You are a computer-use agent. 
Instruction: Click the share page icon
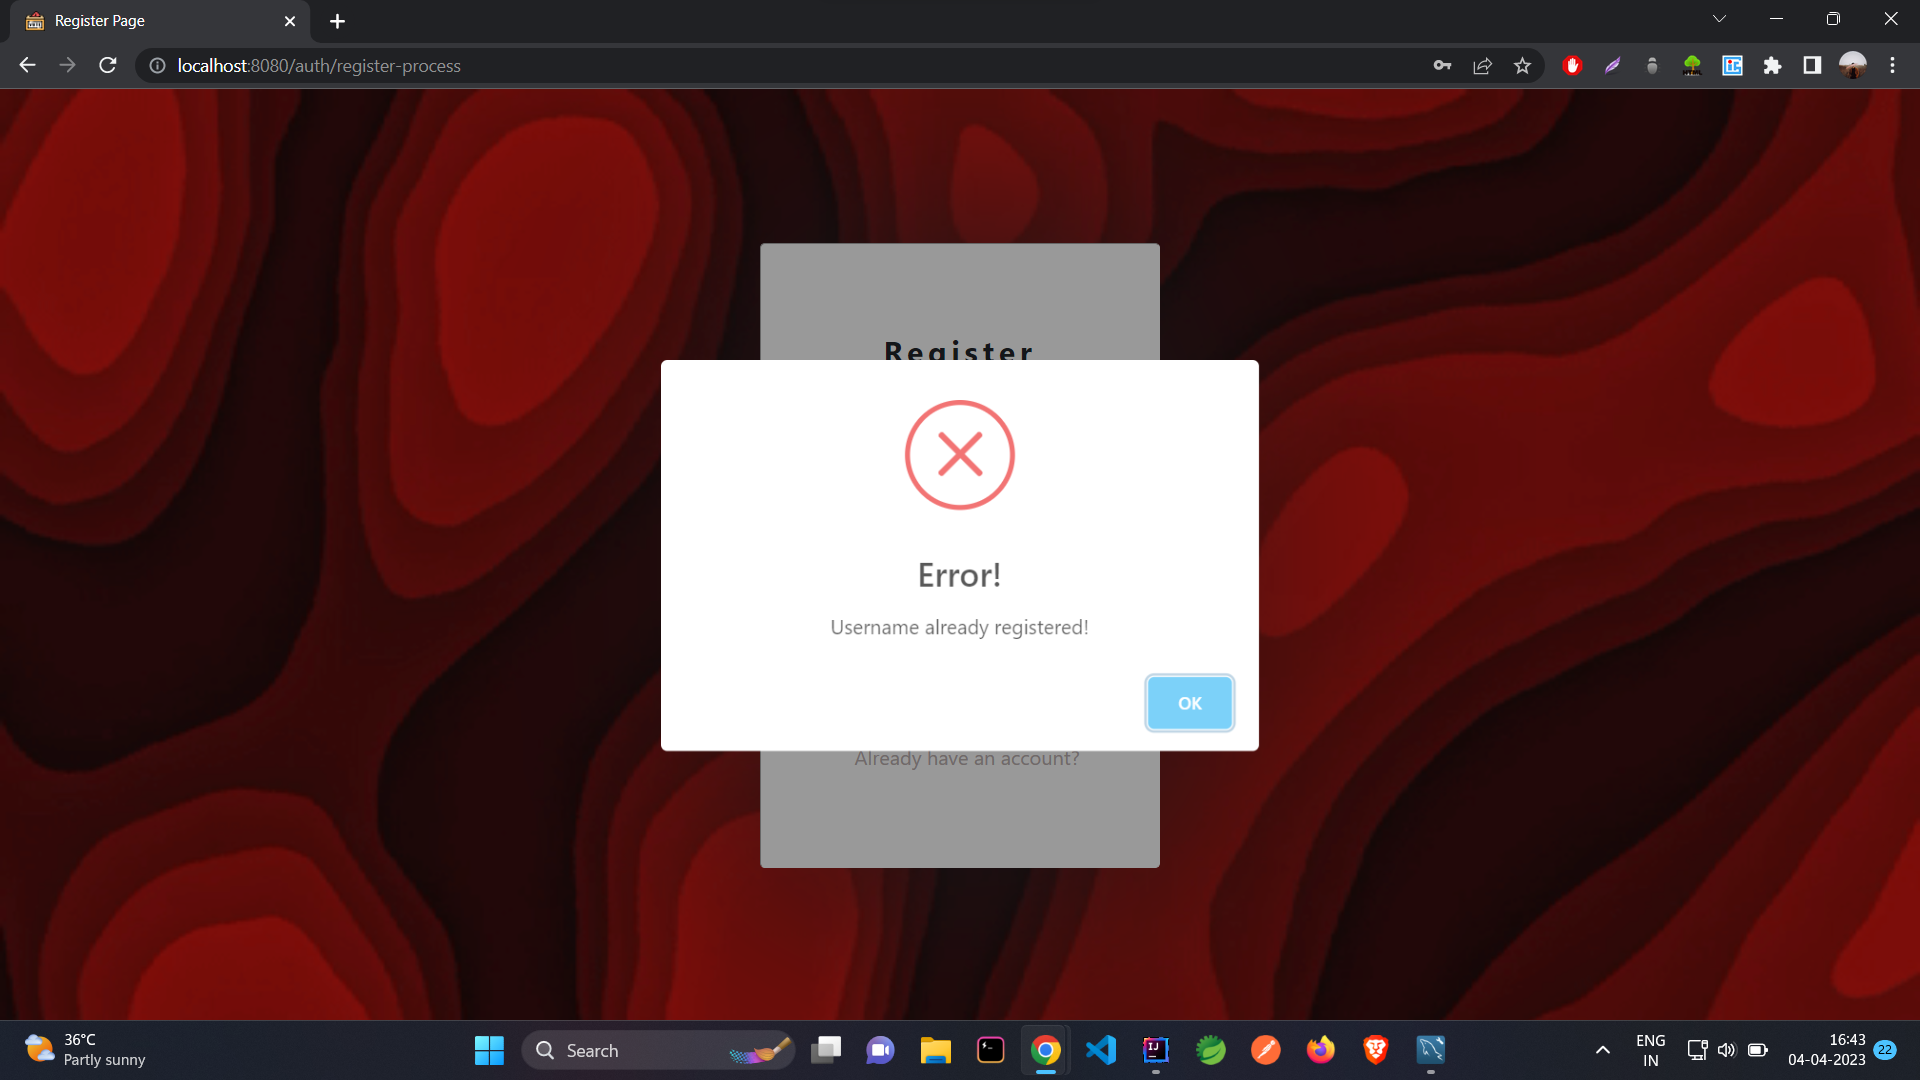(x=1482, y=65)
